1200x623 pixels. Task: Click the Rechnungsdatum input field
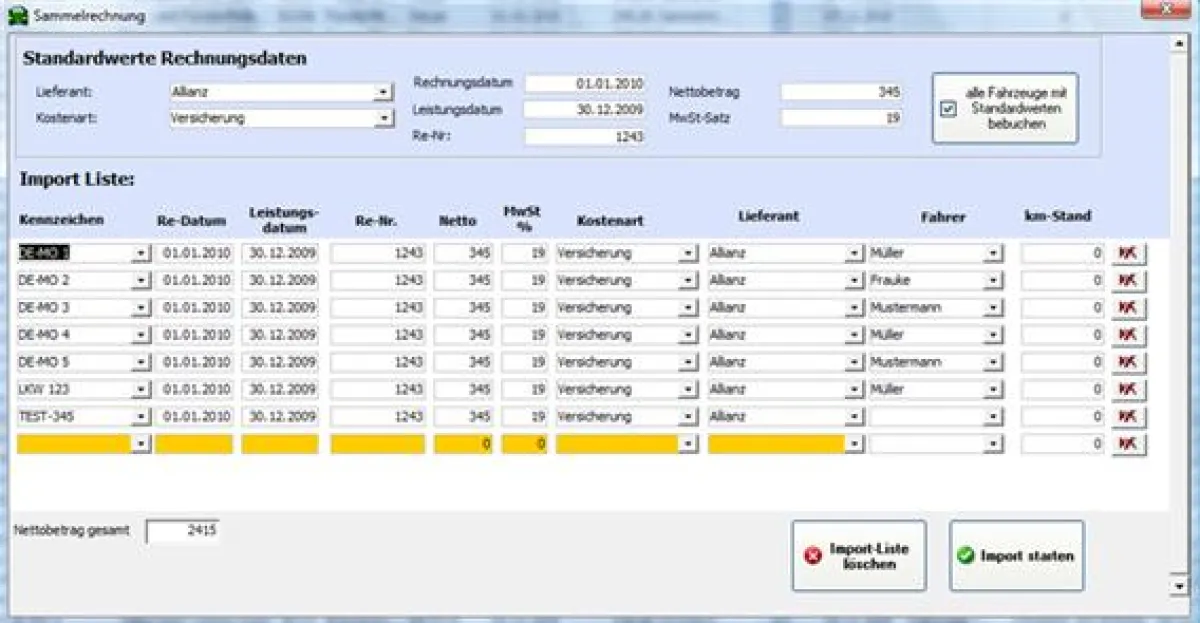point(585,84)
